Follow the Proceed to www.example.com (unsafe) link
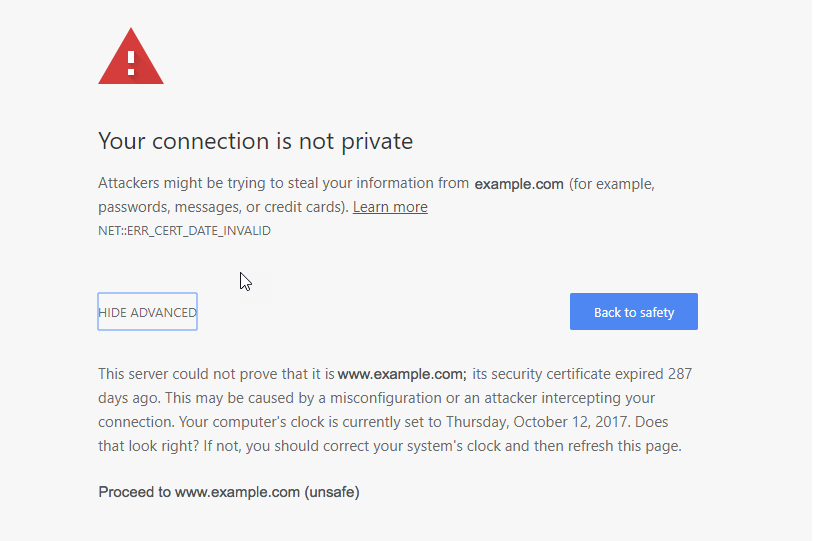The image size is (815, 541). 228,492
